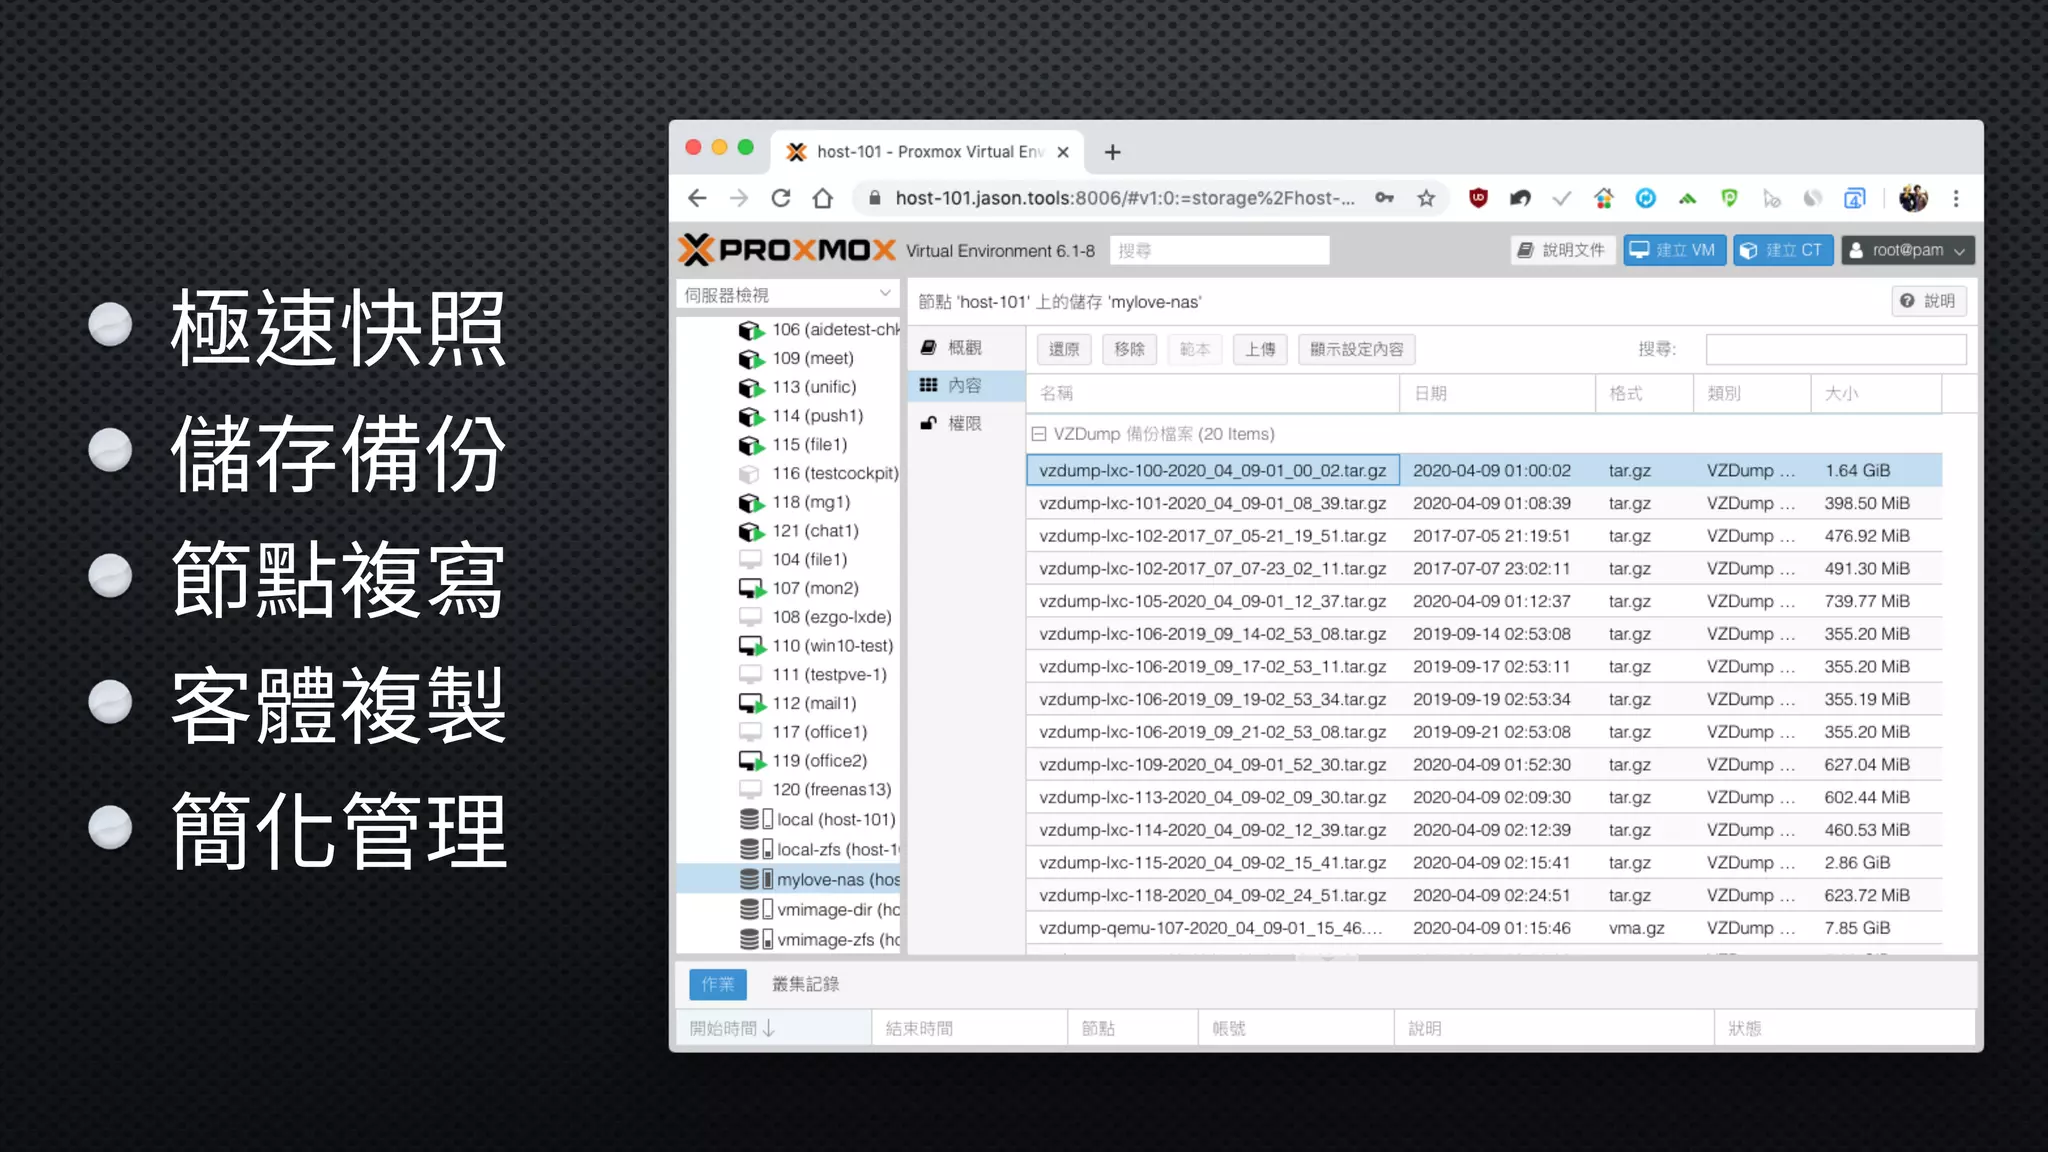Select backup vzdump-lxc-102-2017_07_05-21_19_51.tar.gz
The image size is (2048, 1152).
point(1484,536)
